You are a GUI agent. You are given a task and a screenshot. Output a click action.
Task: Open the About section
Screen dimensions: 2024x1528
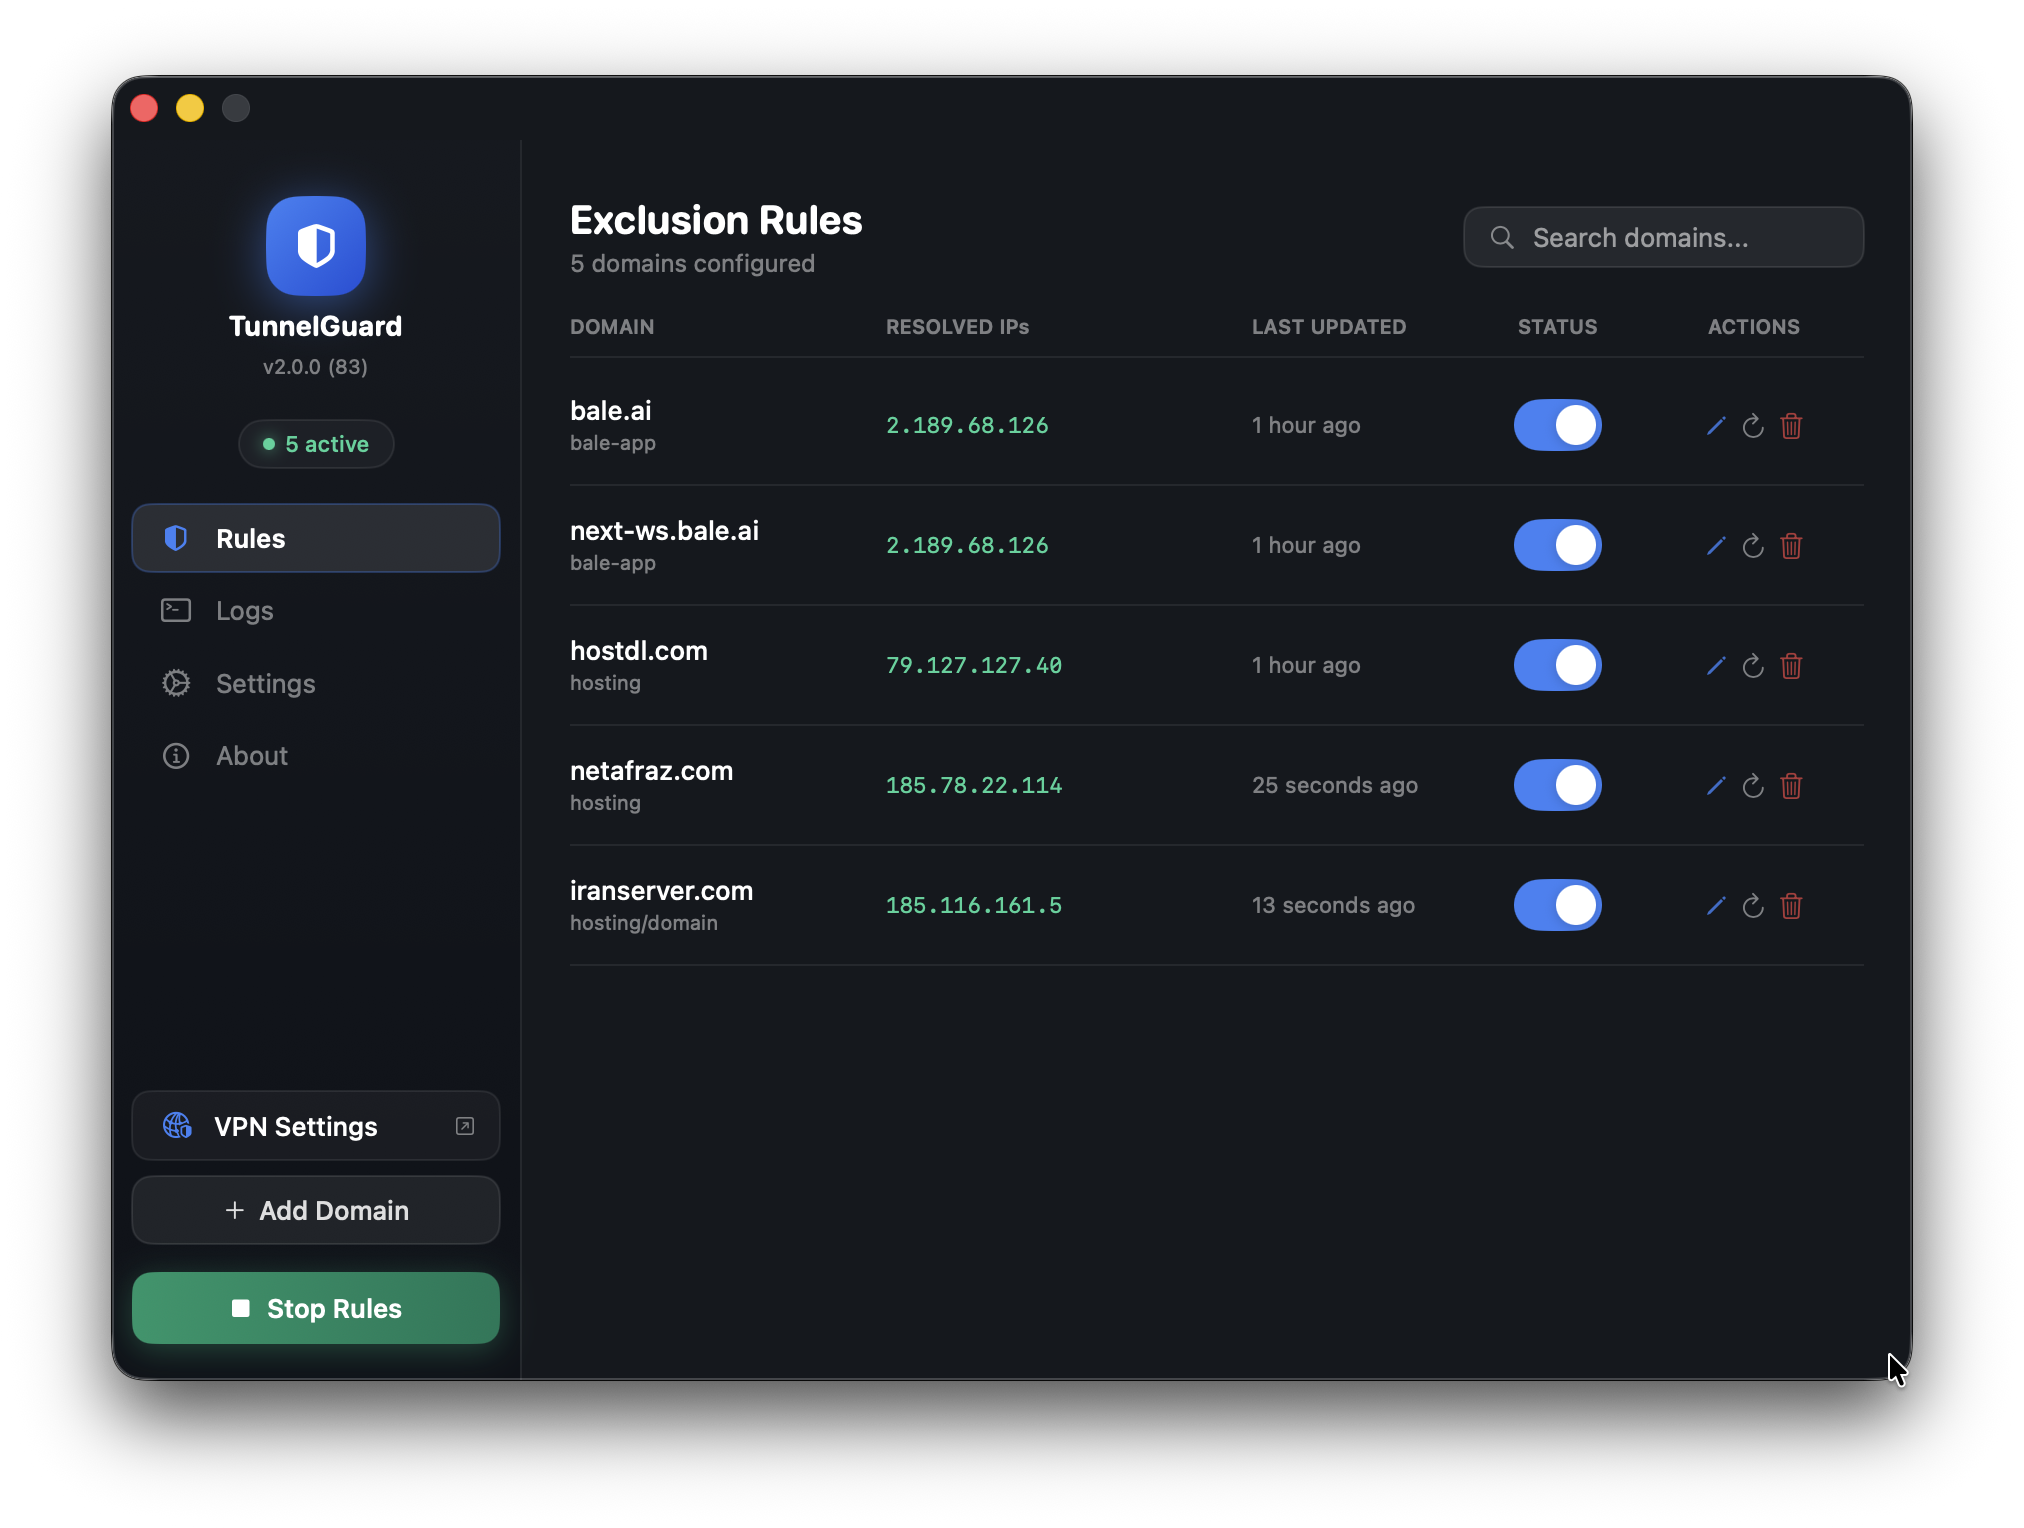tap(251, 756)
